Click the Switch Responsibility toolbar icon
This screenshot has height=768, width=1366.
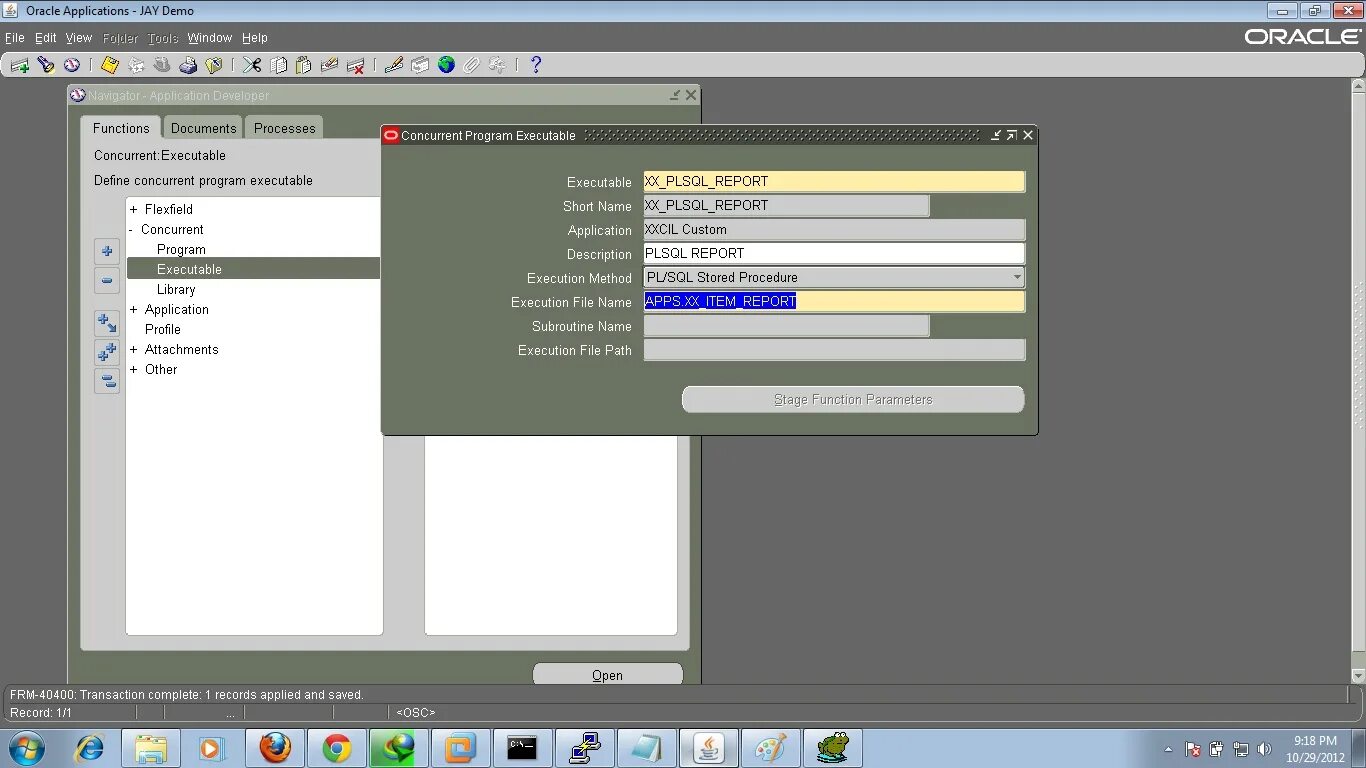click(x=162, y=65)
